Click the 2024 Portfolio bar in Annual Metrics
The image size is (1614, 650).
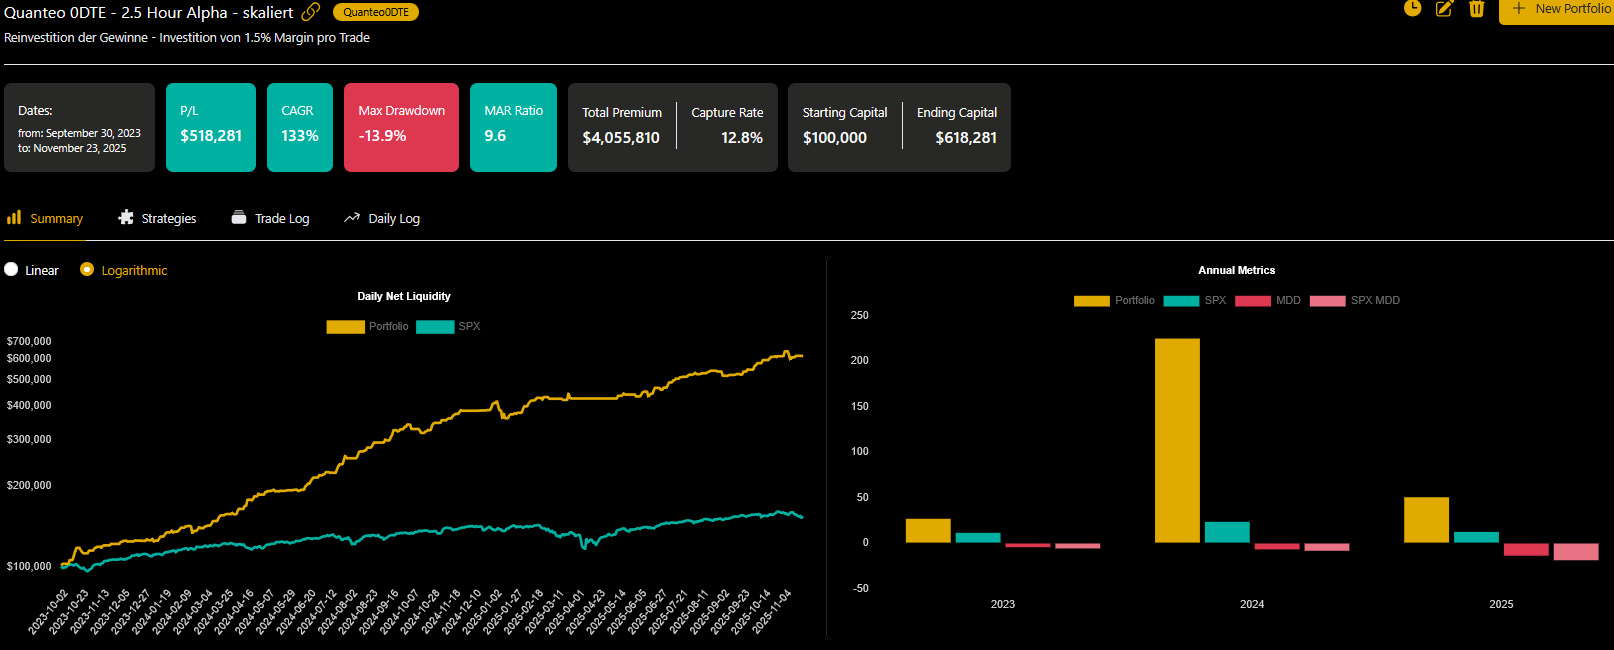(1177, 440)
